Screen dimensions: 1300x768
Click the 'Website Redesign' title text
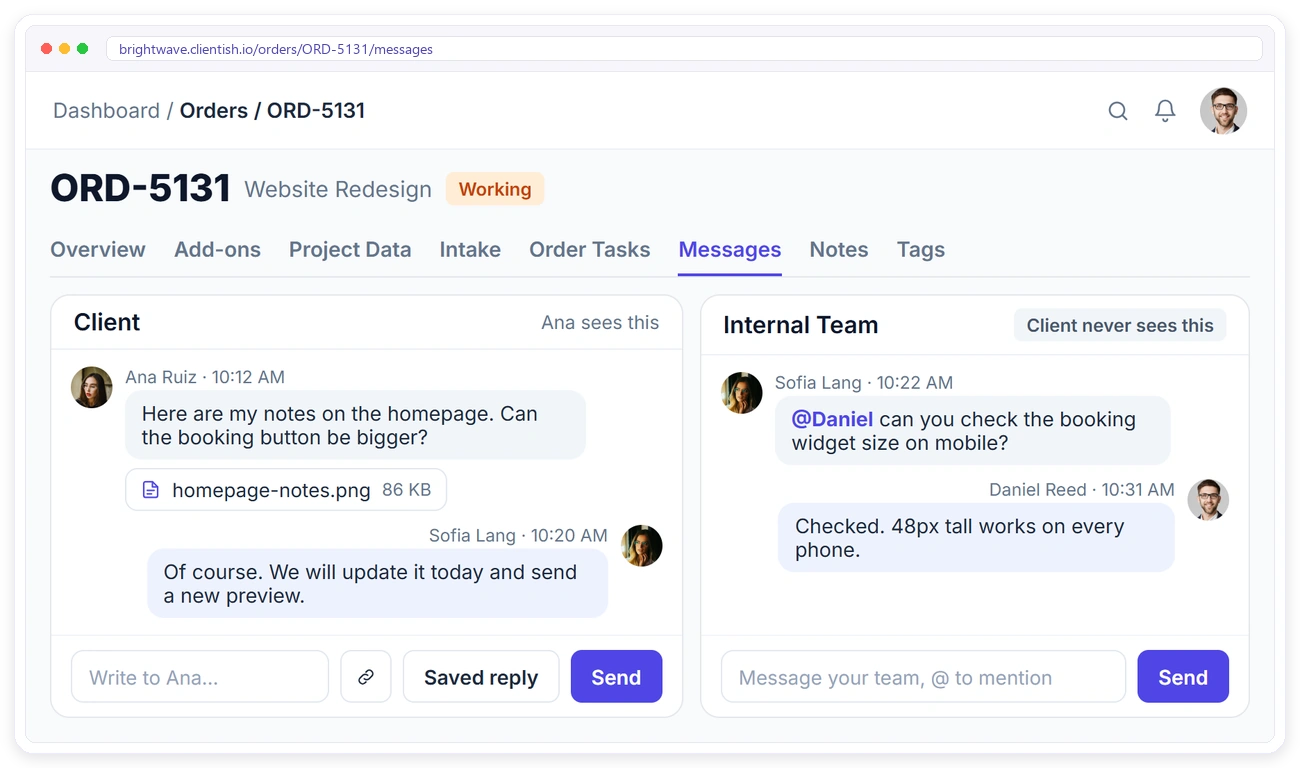pyautogui.click(x=338, y=189)
